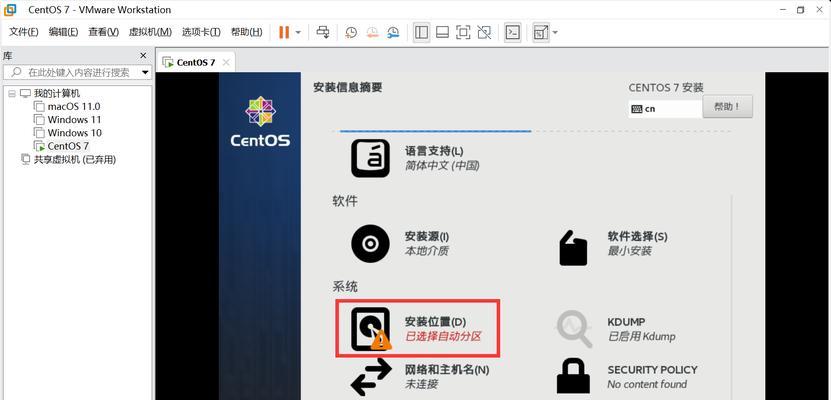Click the 未连接 status text
This screenshot has width=831, height=400.
click(x=421, y=384)
